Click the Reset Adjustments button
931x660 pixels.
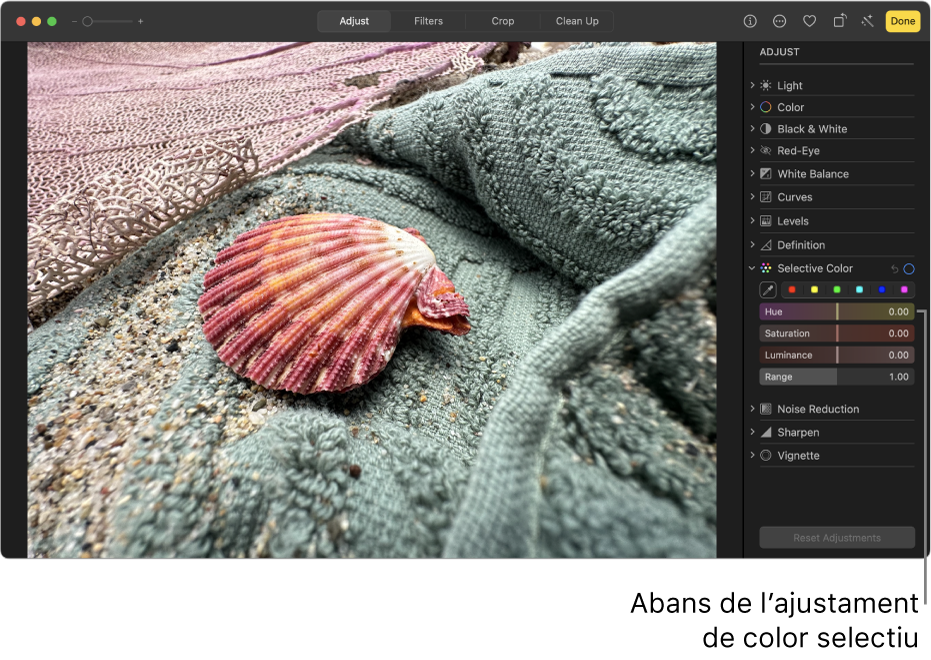[x=836, y=537]
